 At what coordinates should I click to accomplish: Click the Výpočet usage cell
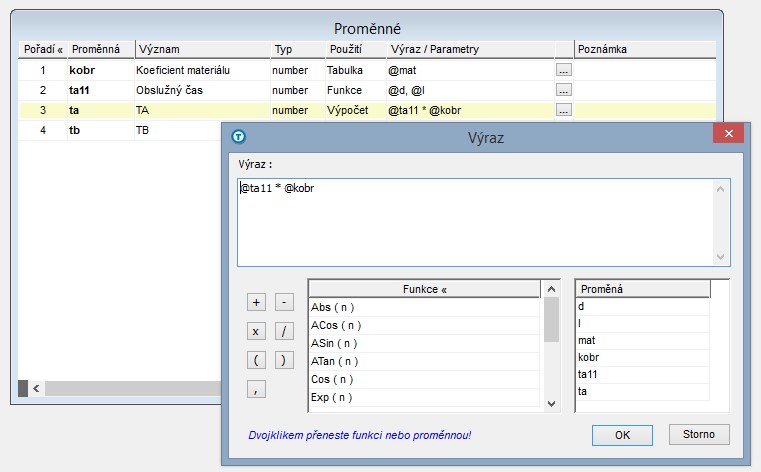356,110
